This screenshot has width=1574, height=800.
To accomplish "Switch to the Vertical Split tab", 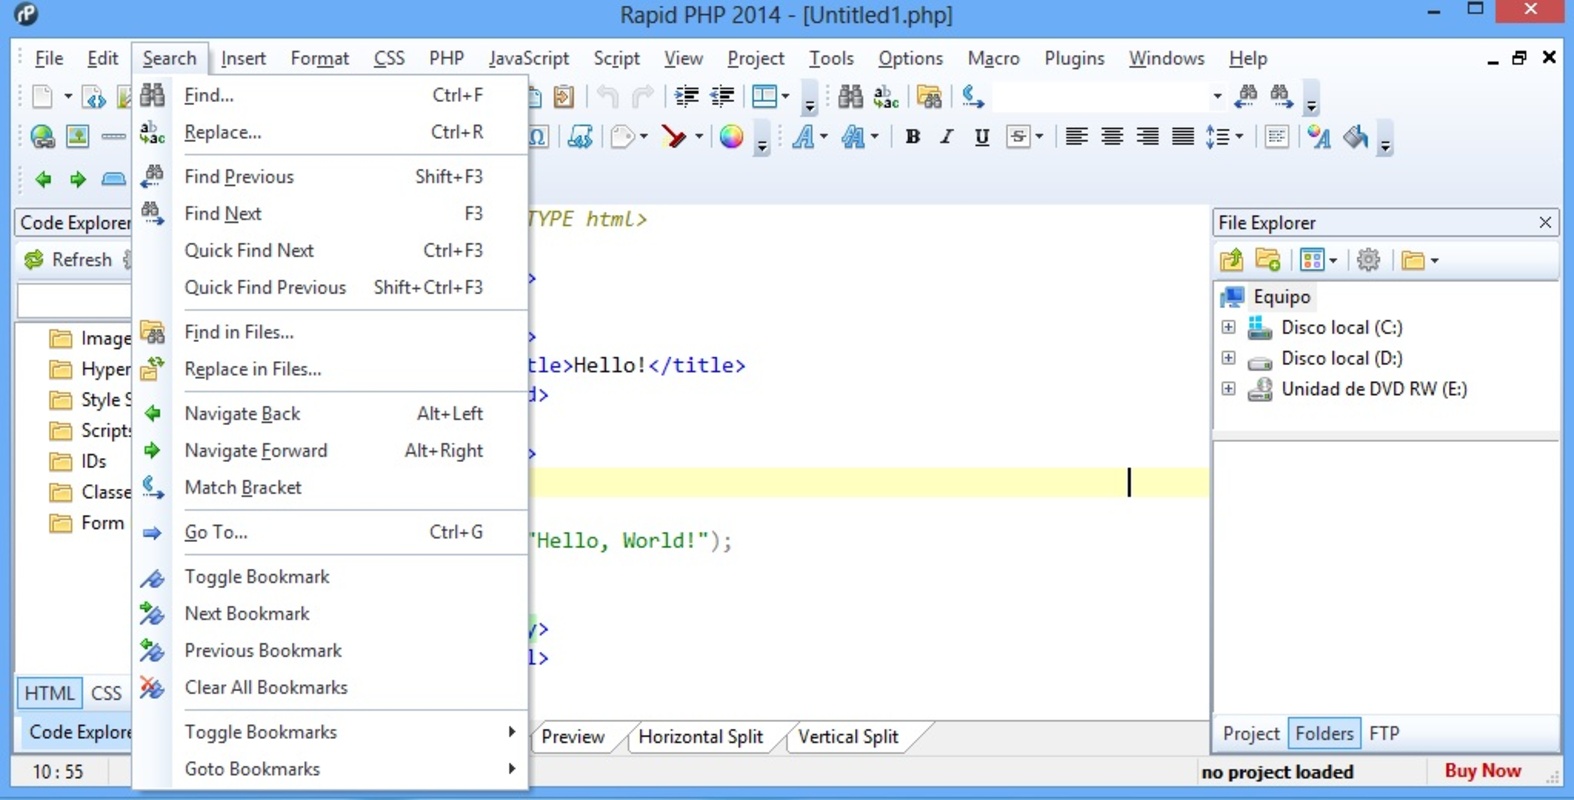I will tap(848, 737).
